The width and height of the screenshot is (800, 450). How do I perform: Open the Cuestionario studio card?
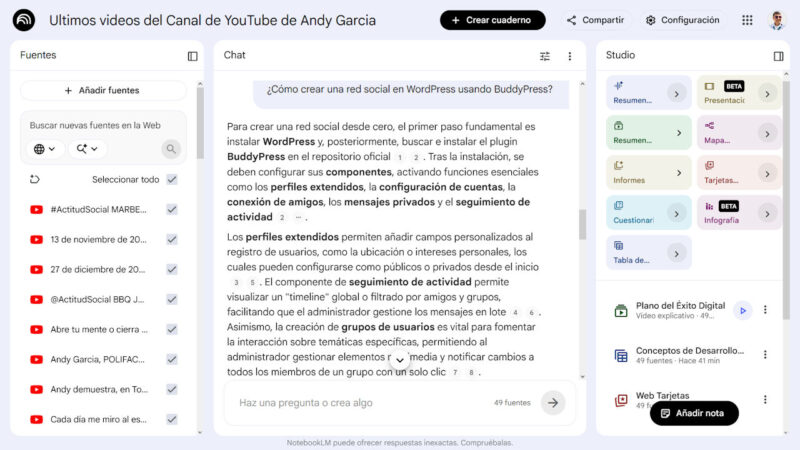[648, 212]
